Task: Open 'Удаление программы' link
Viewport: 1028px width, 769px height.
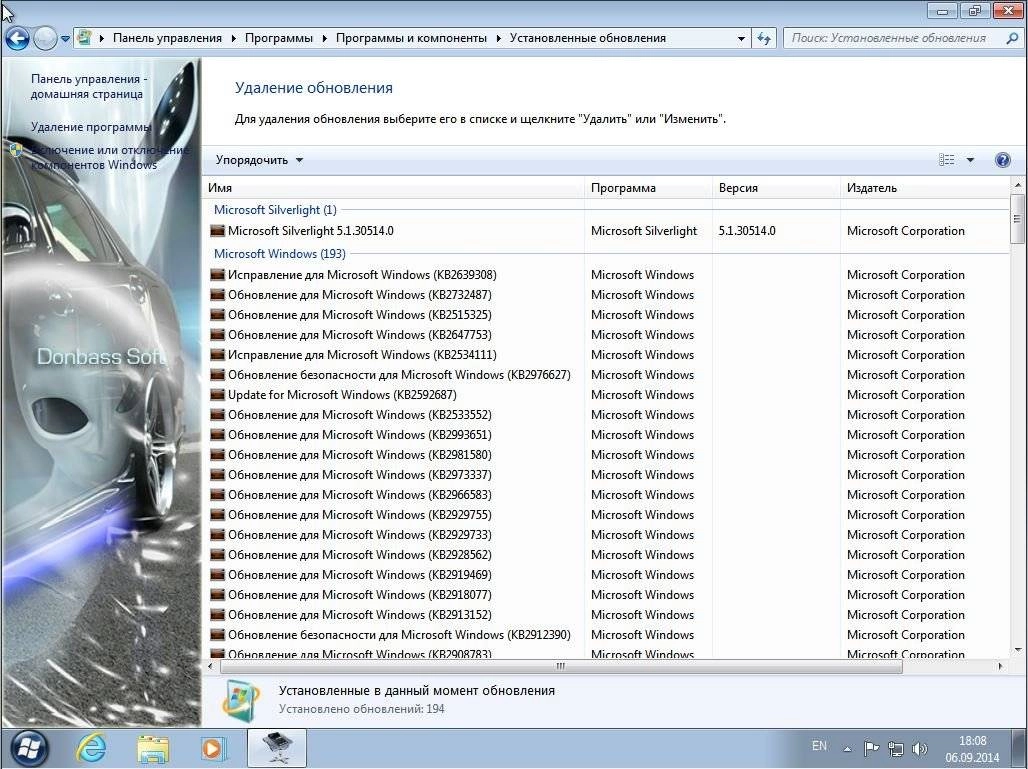Action: tap(90, 127)
